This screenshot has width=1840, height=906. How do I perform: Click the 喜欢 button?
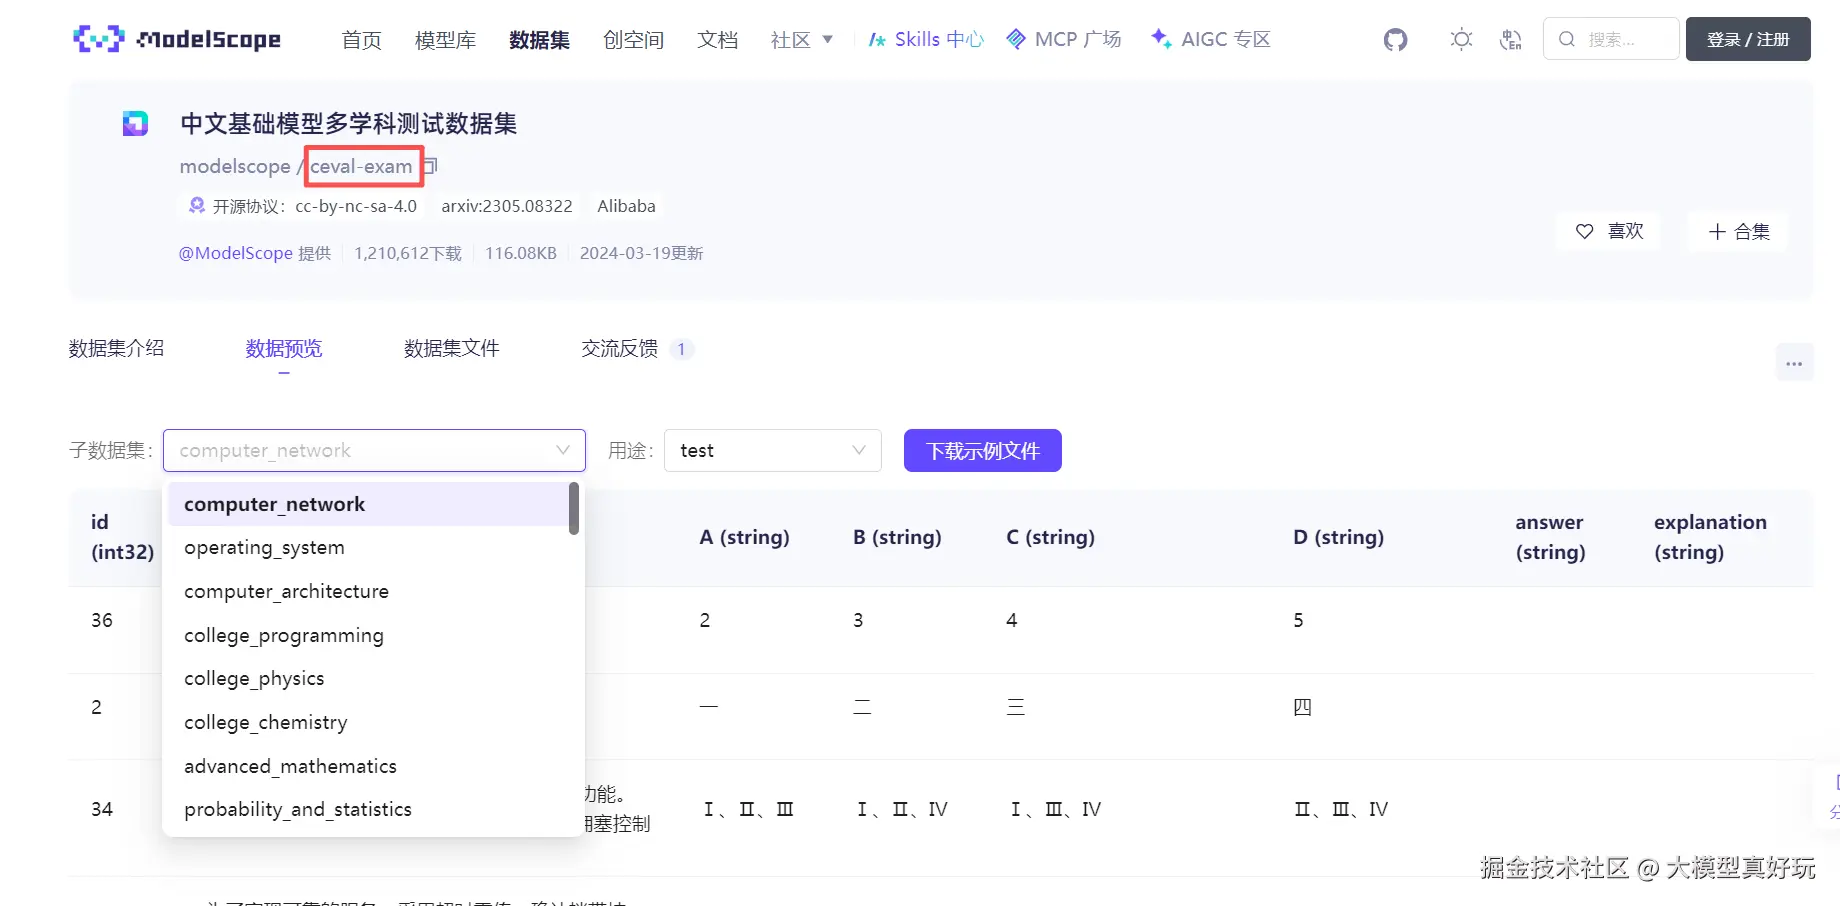pyautogui.click(x=1609, y=231)
